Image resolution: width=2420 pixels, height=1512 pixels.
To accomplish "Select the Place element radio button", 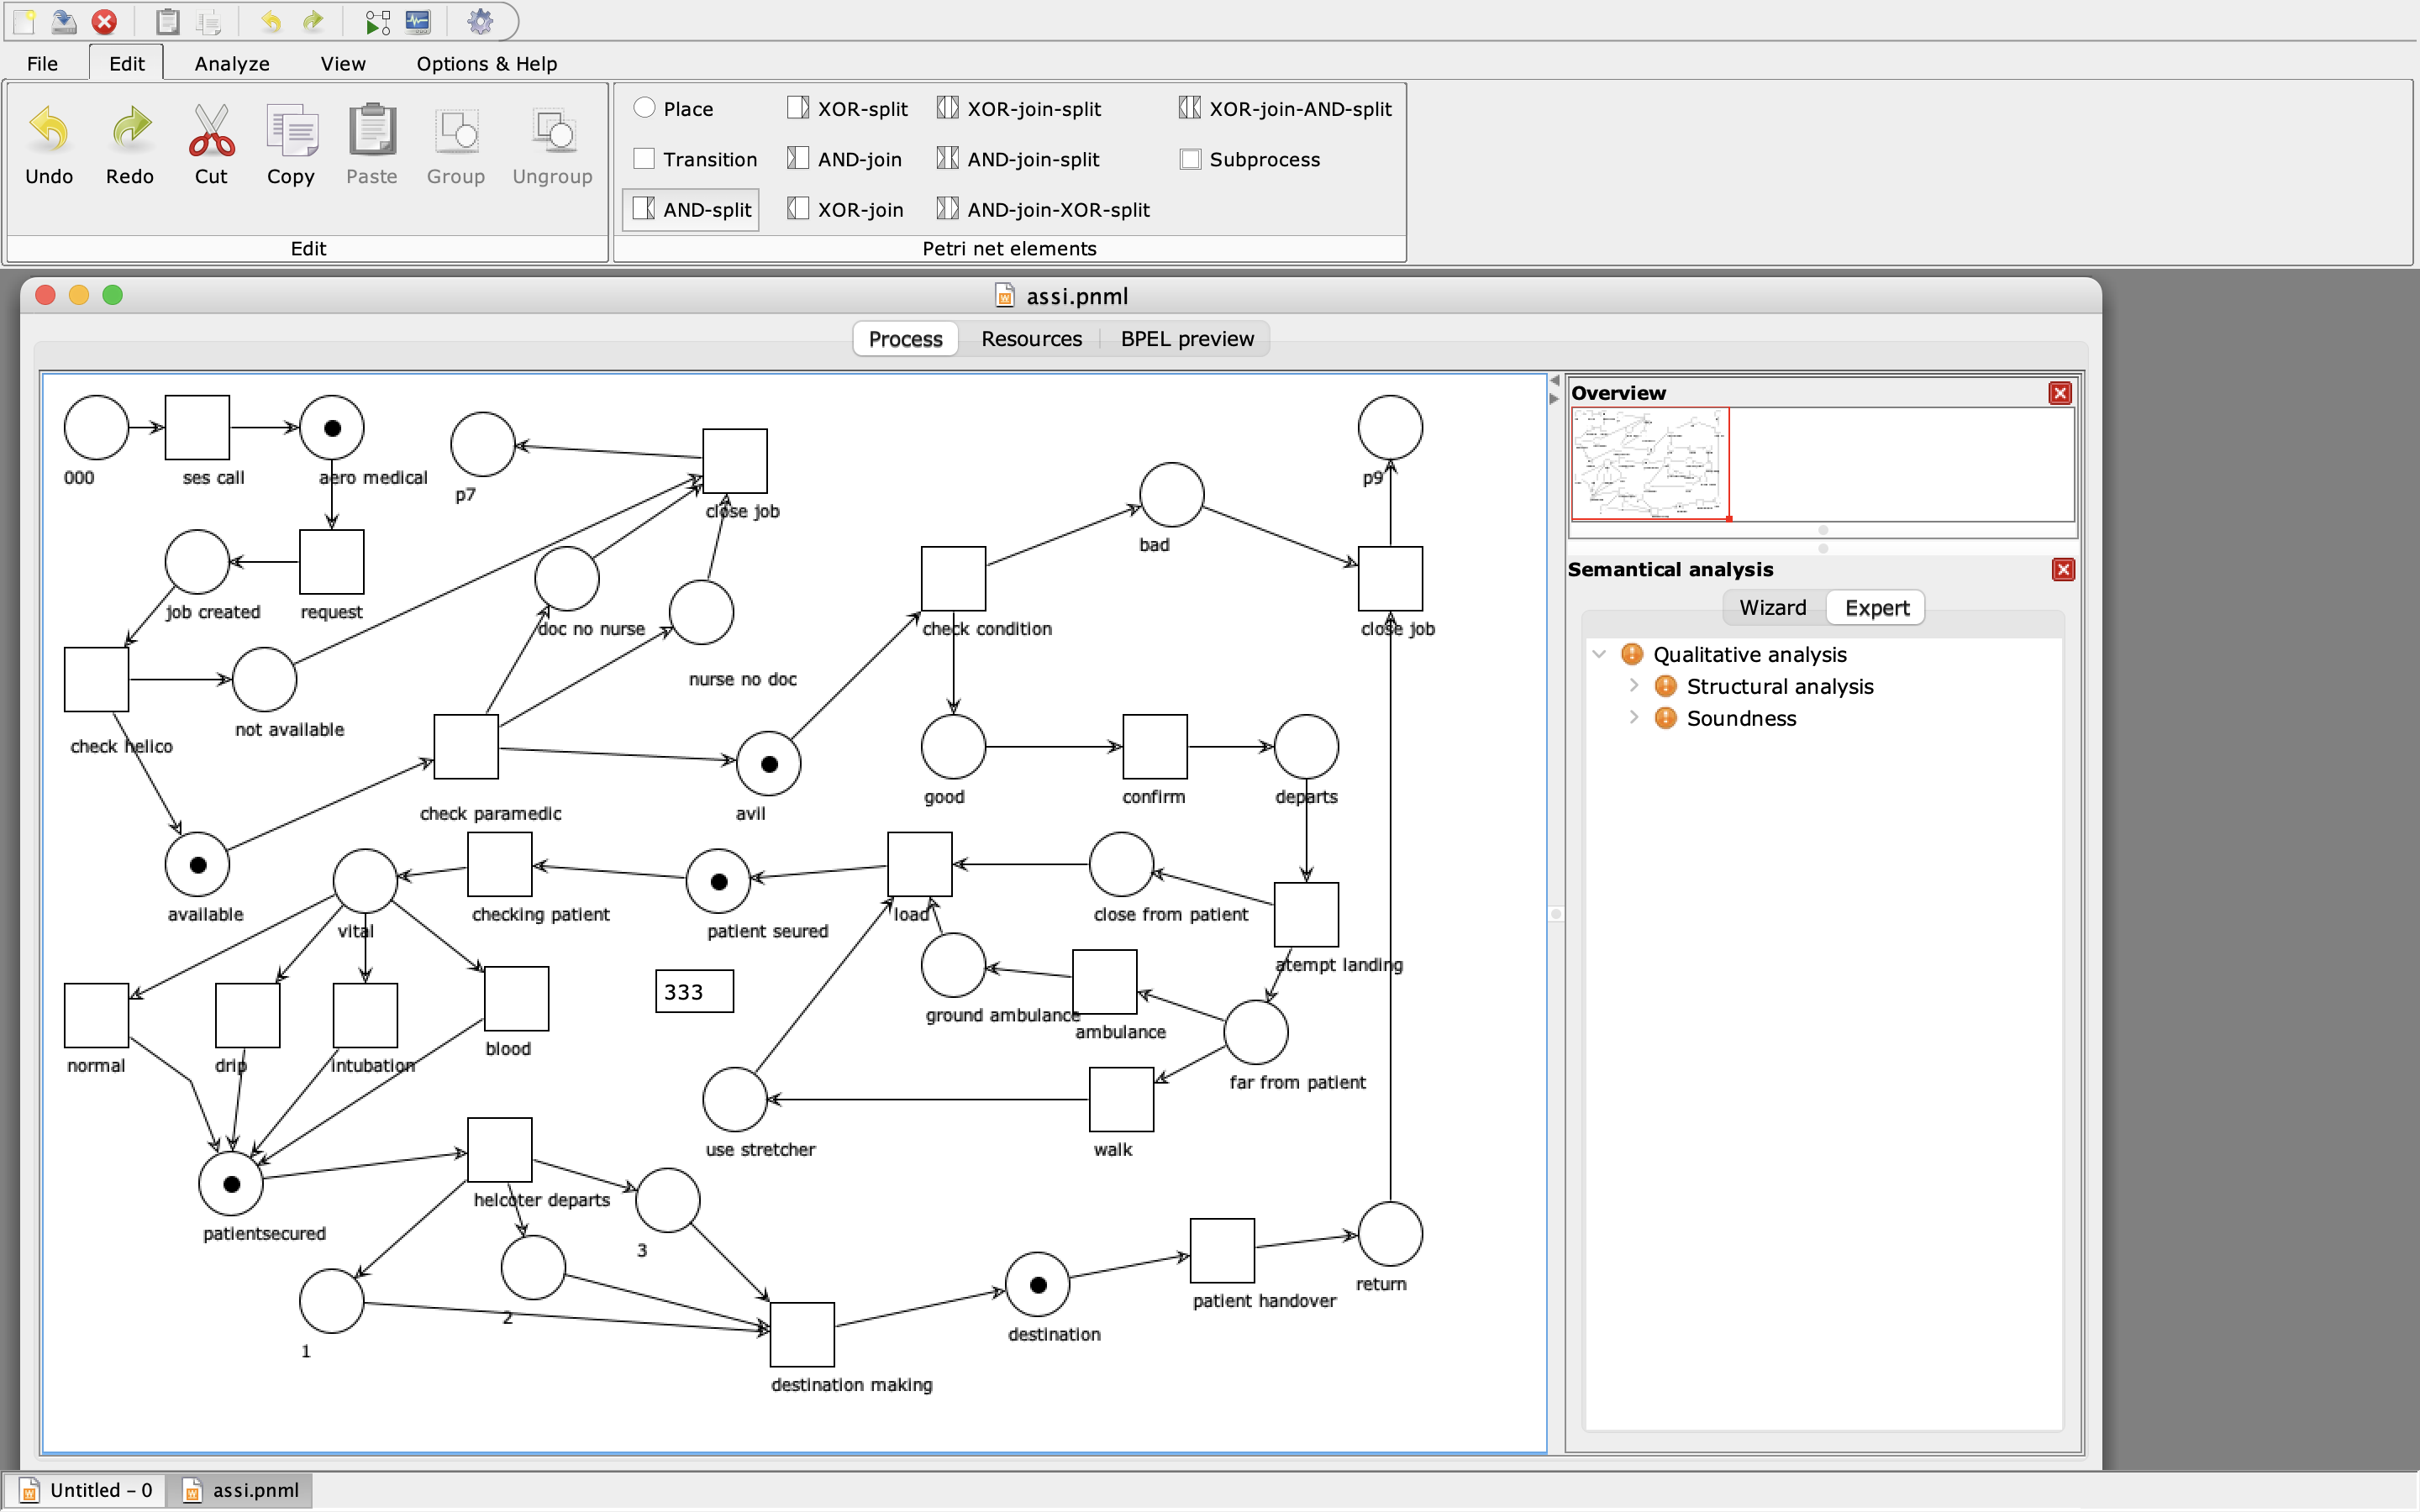I will (644, 108).
